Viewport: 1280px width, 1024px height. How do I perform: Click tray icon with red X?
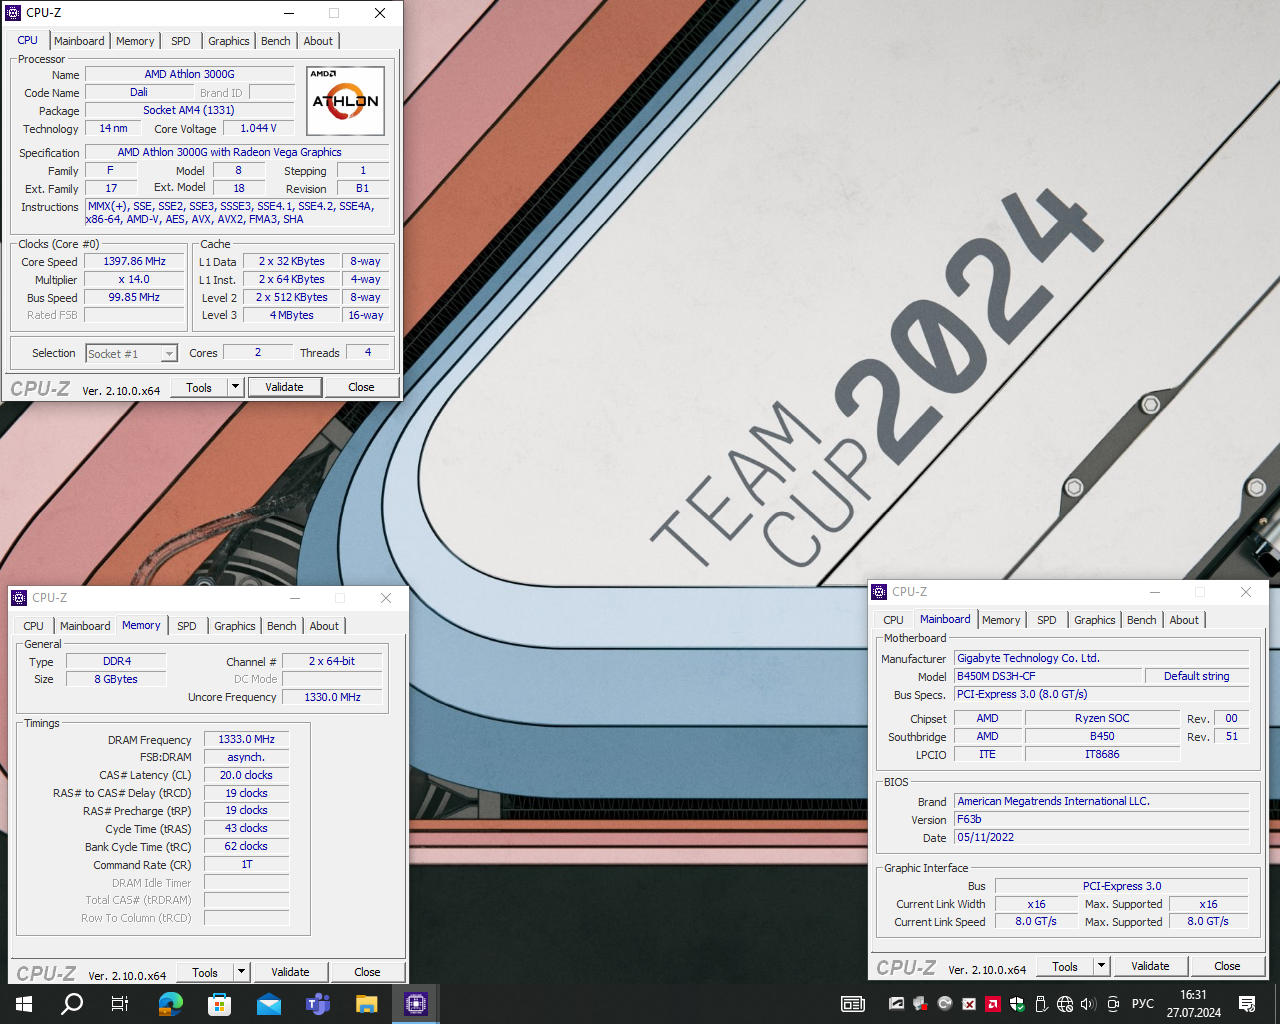pyautogui.click(x=969, y=1004)
